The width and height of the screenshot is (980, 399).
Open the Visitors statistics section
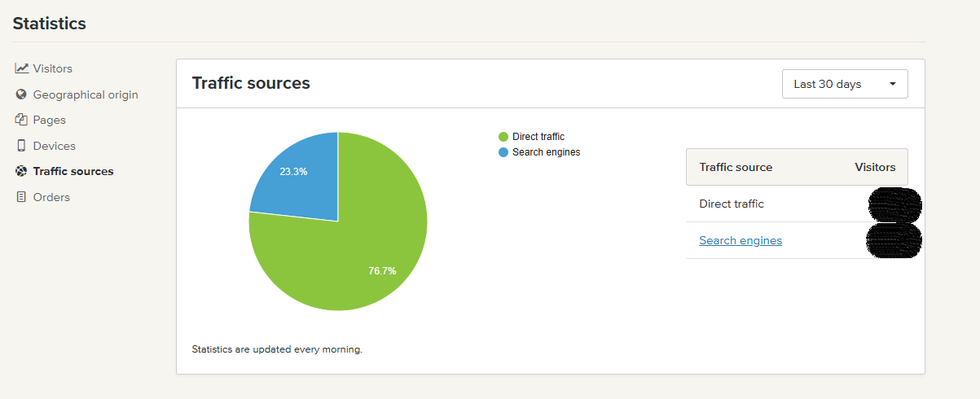pos(52,68)
